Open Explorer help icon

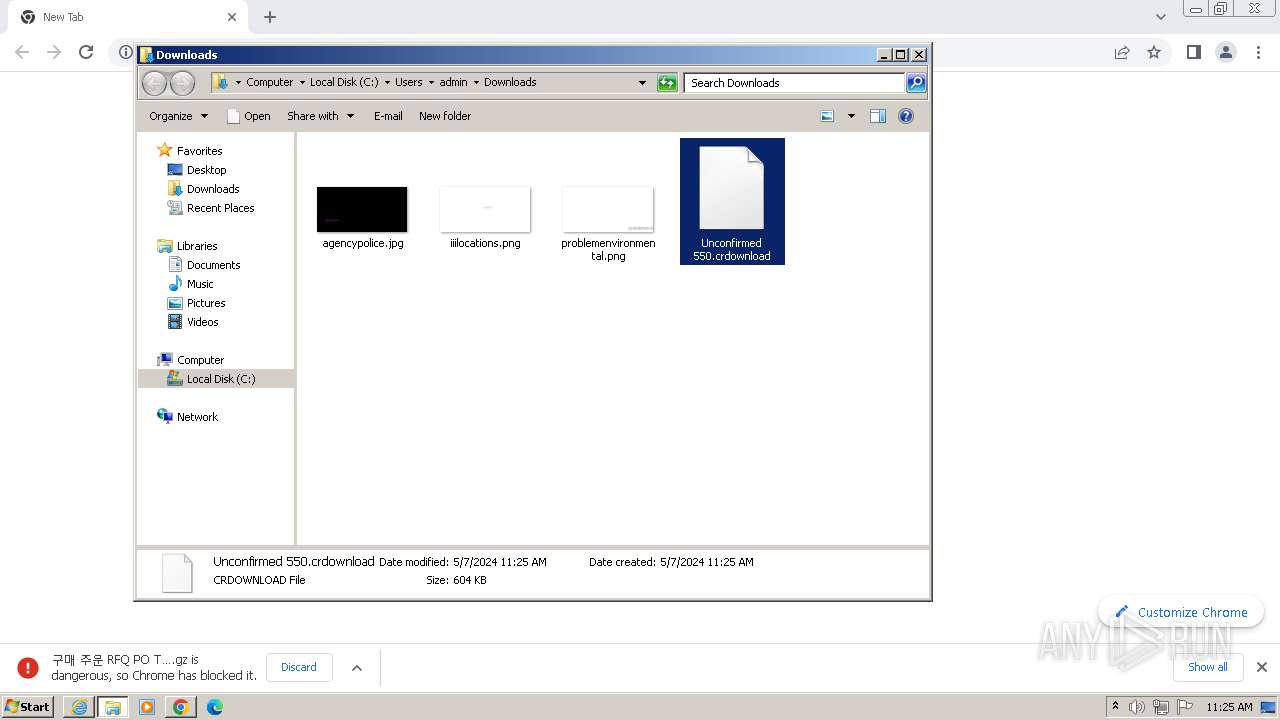pos(906,116)
